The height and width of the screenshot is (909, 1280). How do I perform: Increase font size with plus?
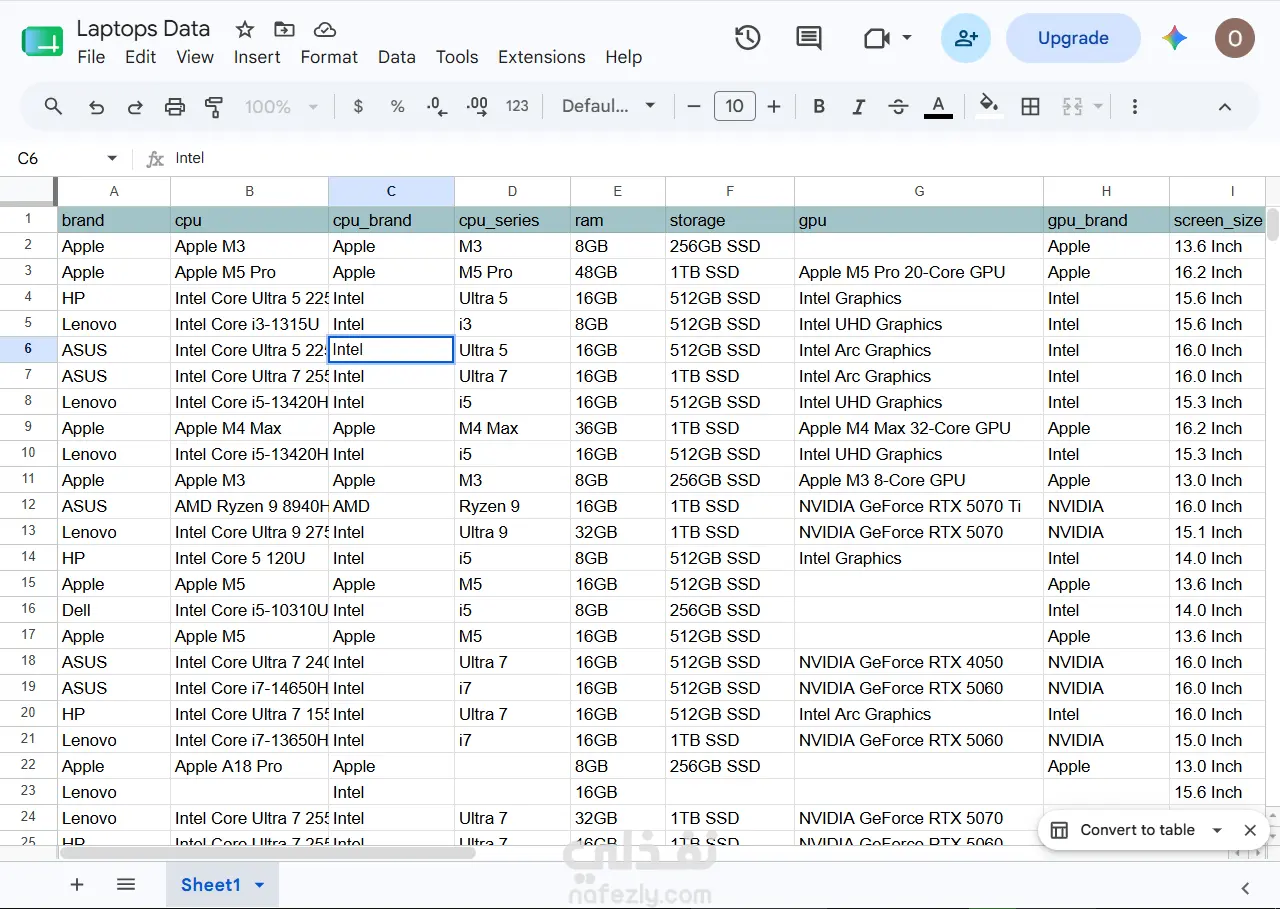point(773,106)
